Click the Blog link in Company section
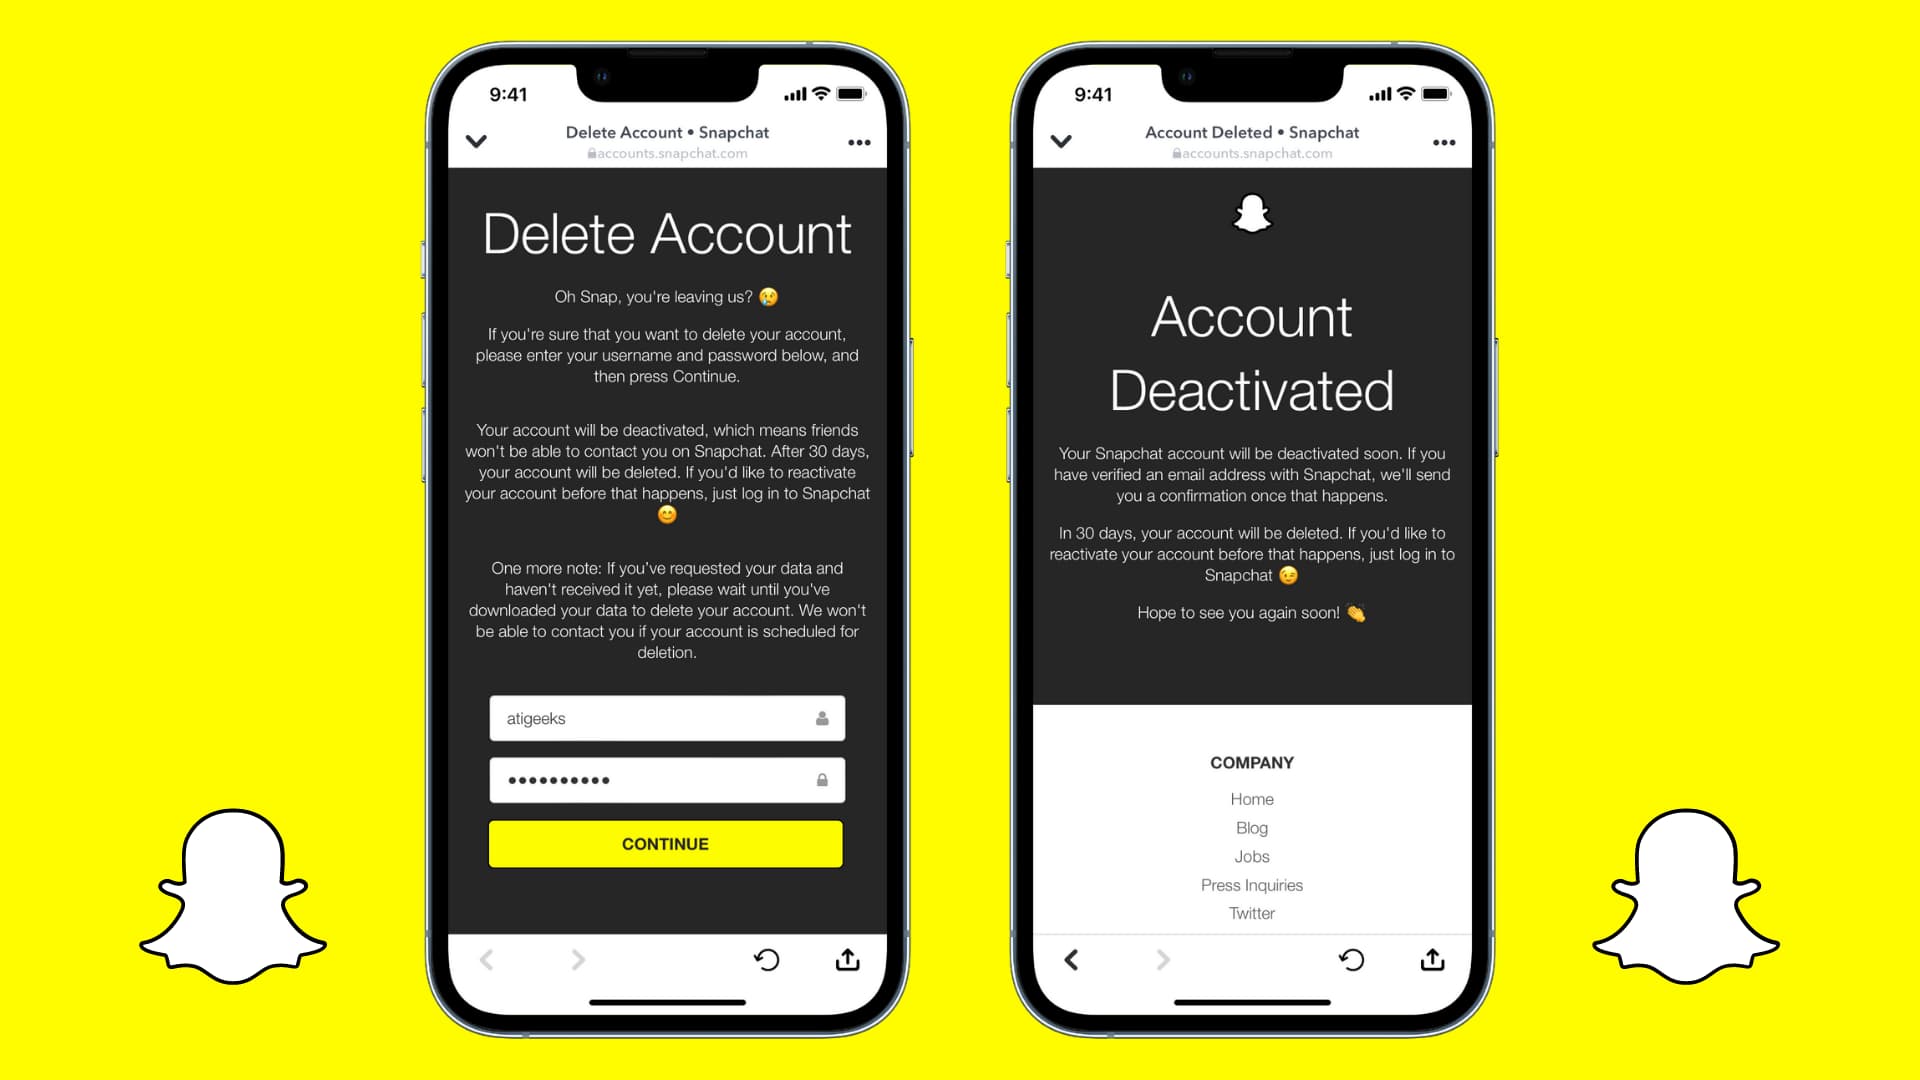This screenshot has width=1920, height=1080. [1251, 827]
